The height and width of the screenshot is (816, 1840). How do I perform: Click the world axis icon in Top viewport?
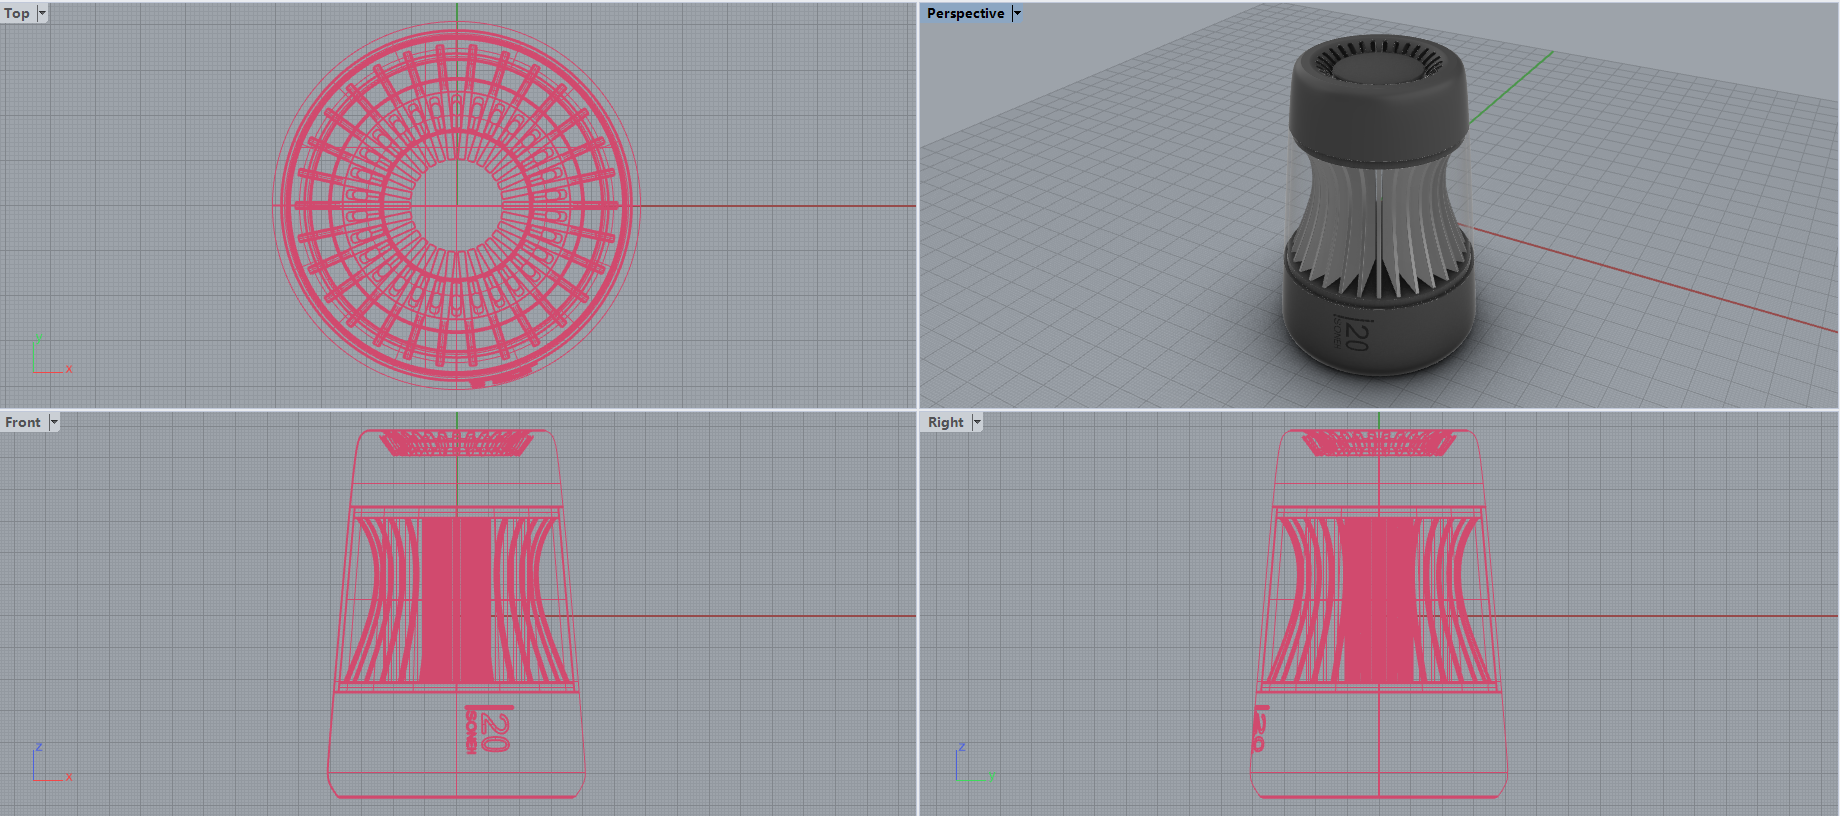click(48, 360)
